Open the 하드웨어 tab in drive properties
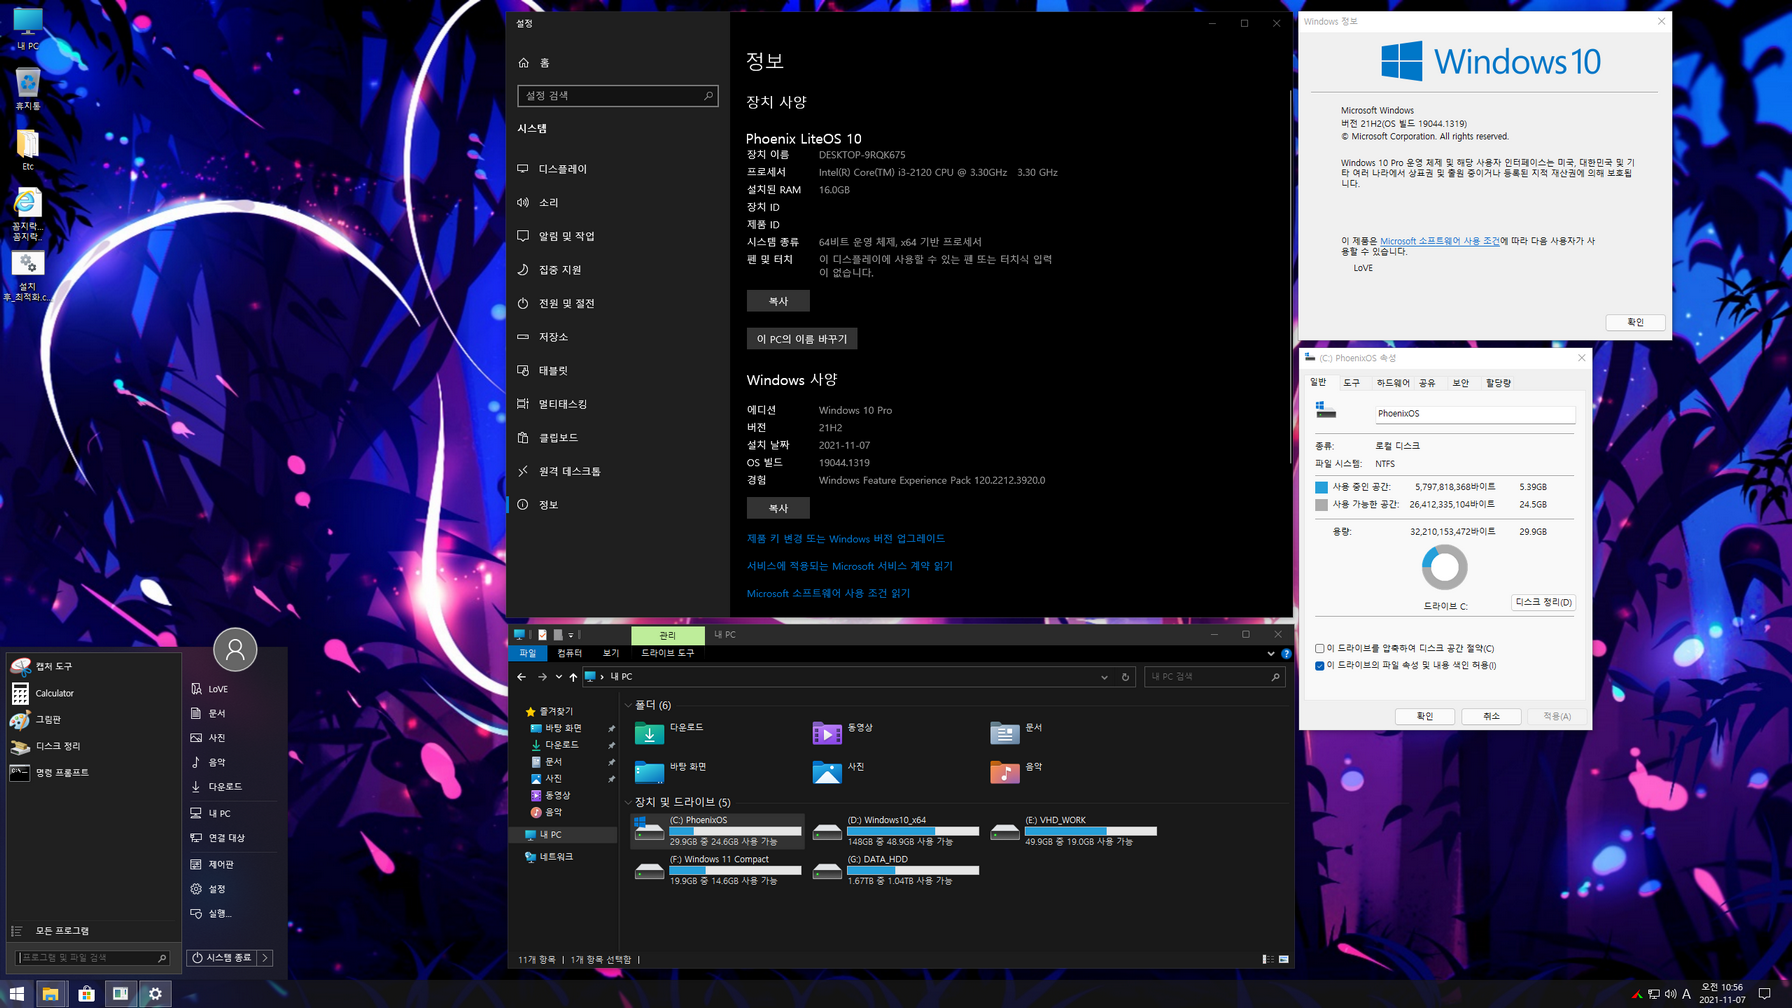This screenshot has height=1008, width=1792. click(1392, 383)
